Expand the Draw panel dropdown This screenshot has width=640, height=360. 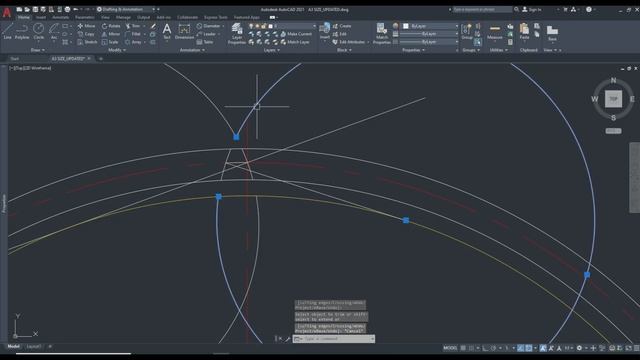[38, 50]
